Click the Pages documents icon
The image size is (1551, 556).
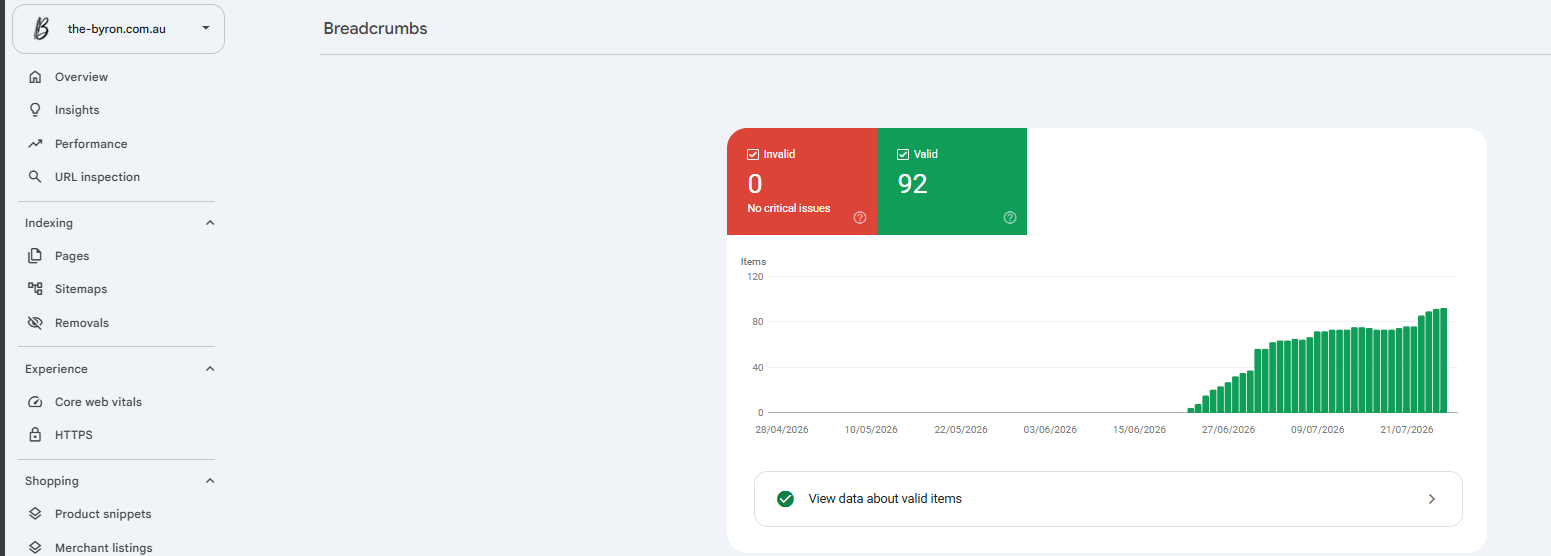(x=35, y=256)
